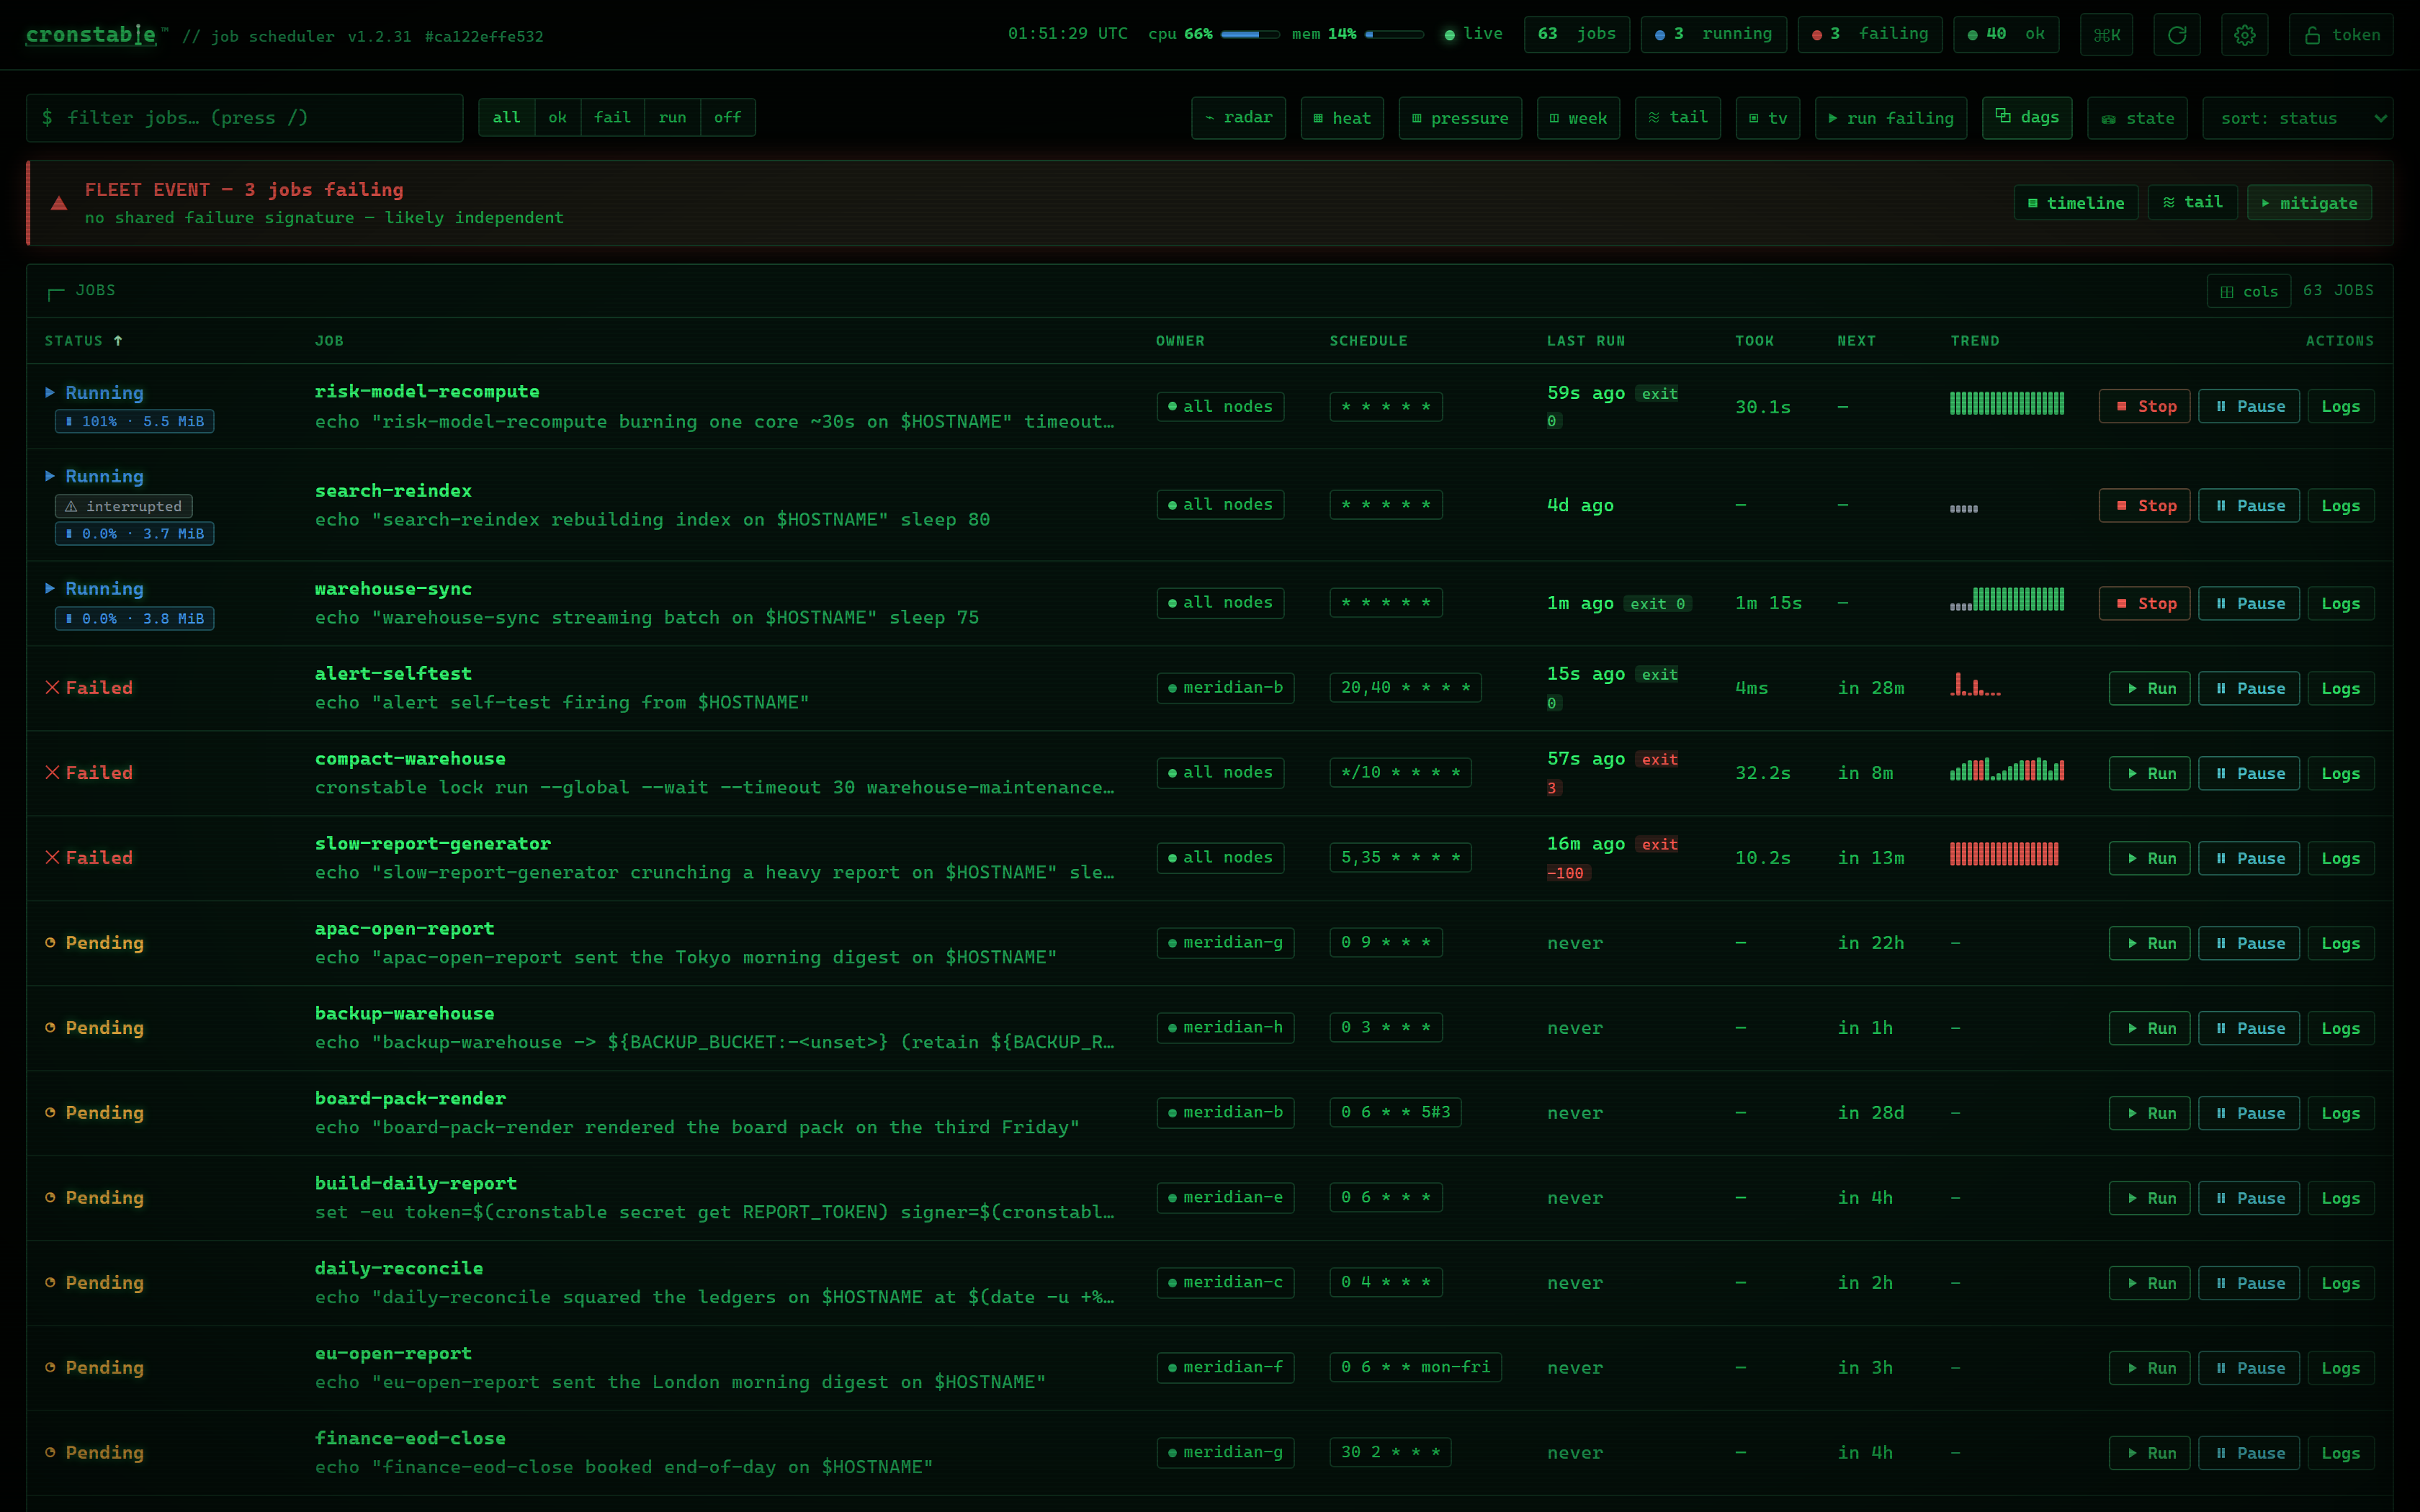Open the sort: status dropdown
This screenshot has width=2420, height=1512.
pos(2297,118)
